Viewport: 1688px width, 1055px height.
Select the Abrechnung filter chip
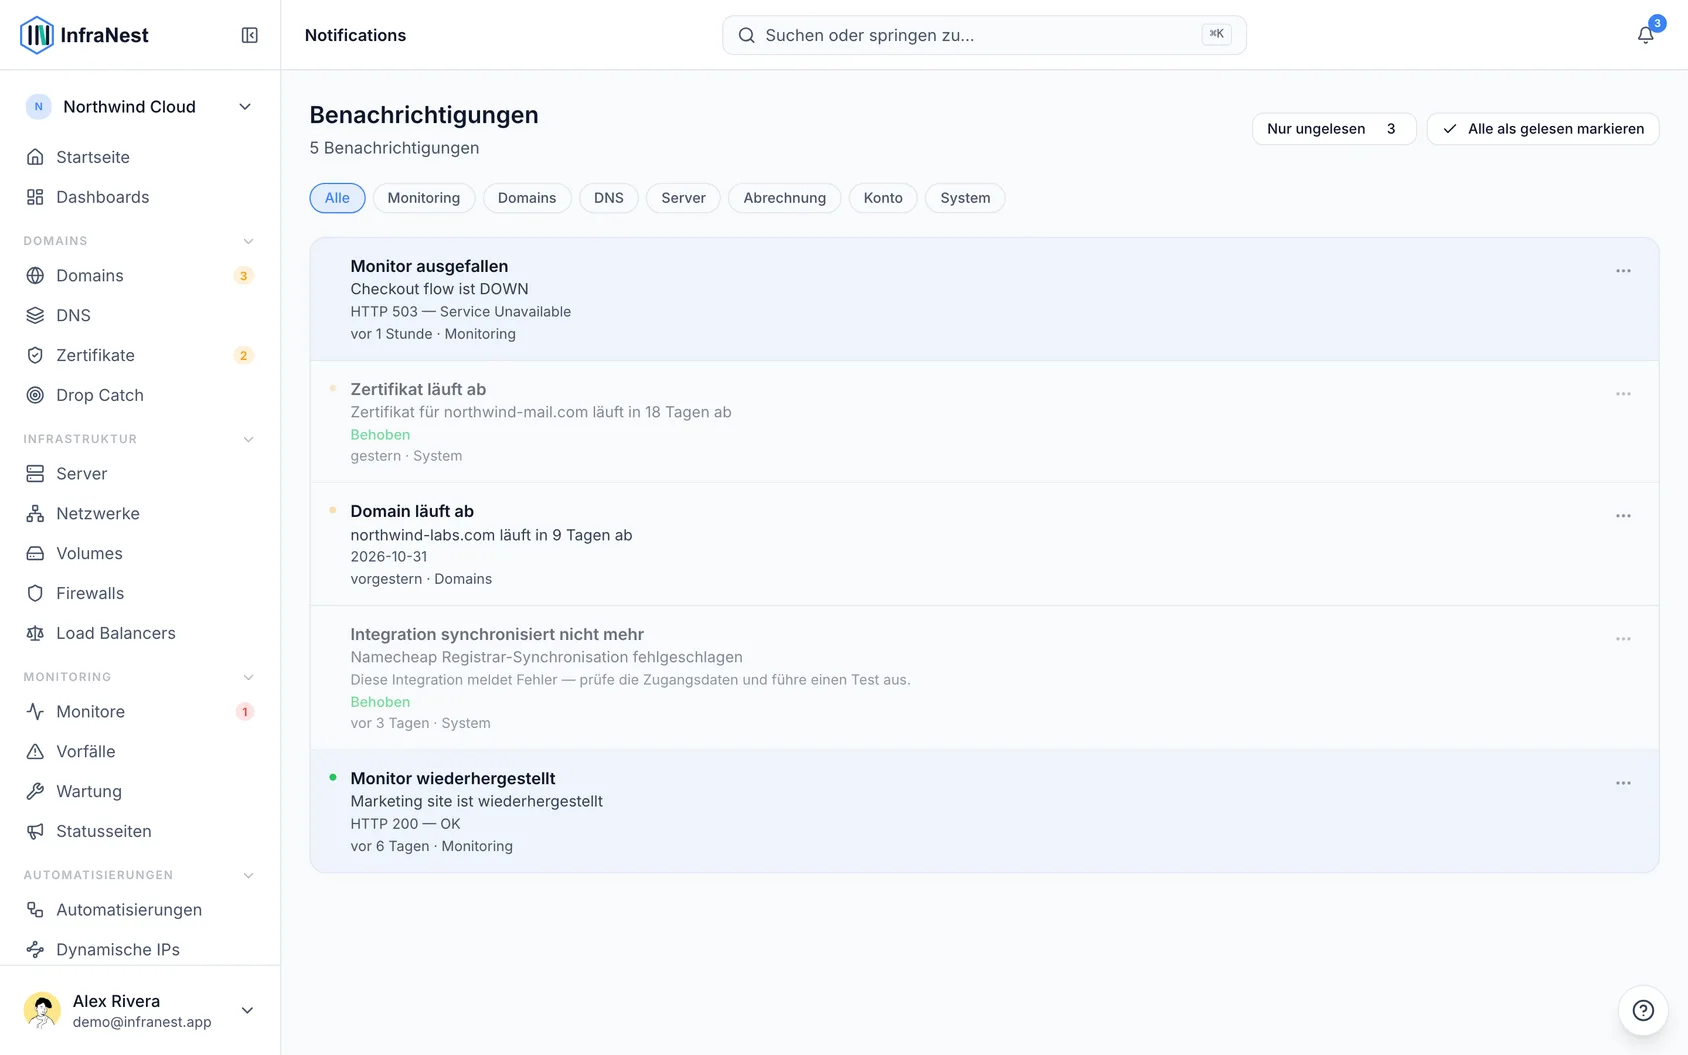pos(785,198)
